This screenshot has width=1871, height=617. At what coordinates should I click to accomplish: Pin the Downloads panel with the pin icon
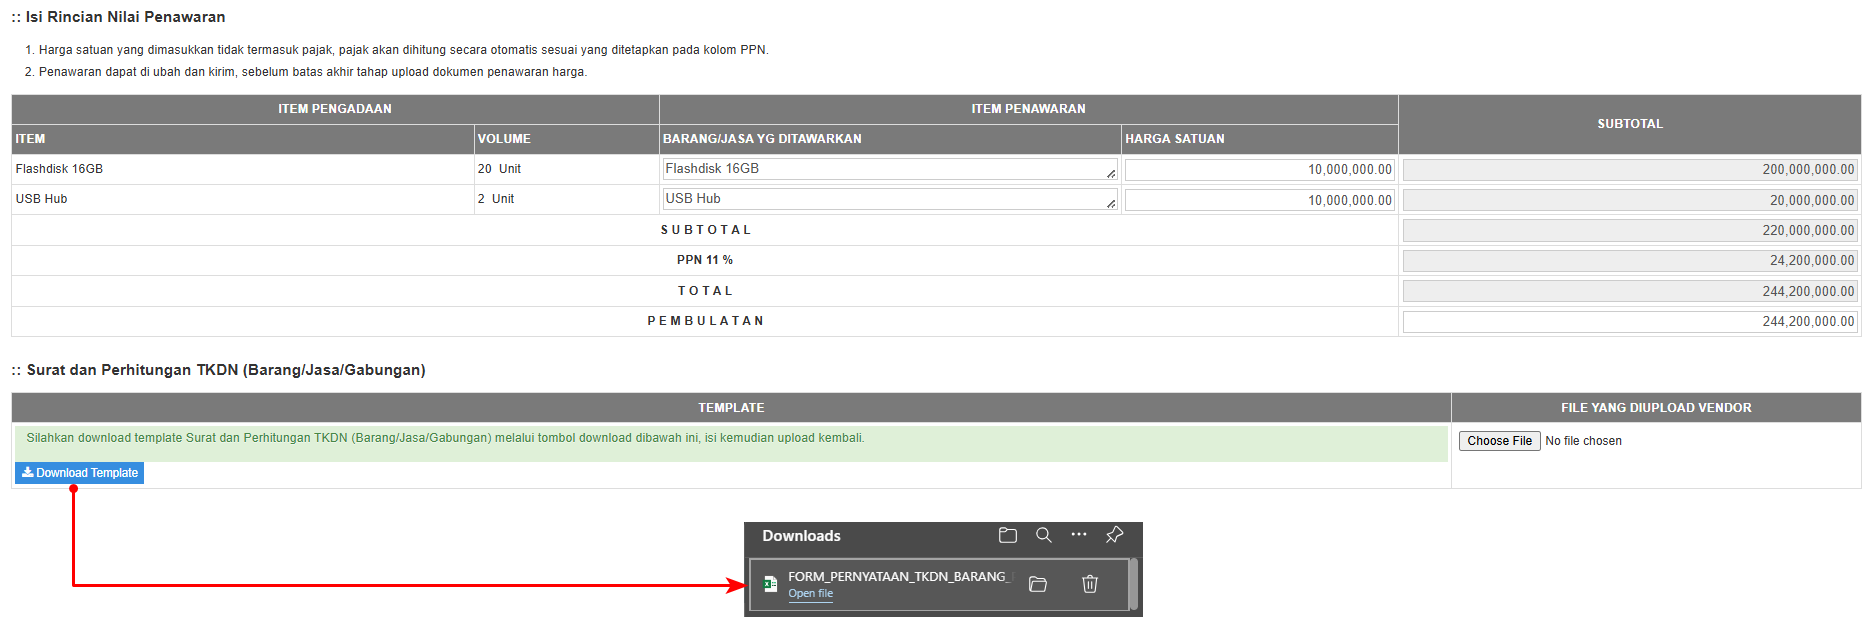click(1114, 535)
